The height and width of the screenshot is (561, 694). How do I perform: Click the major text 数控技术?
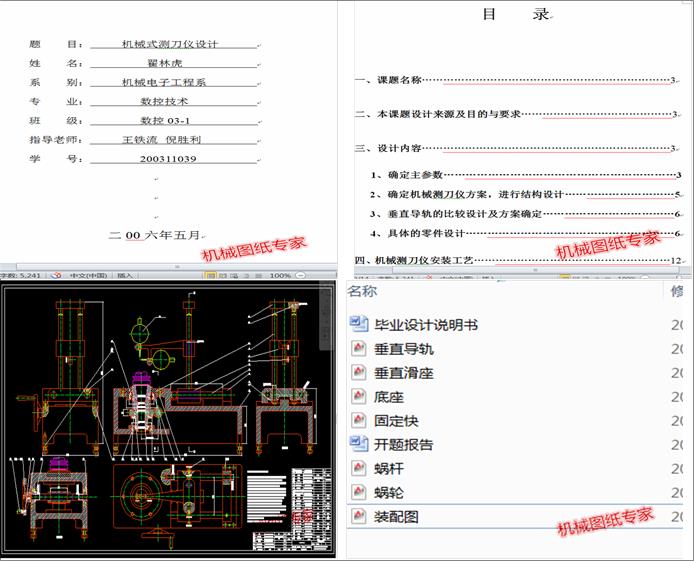click(x=164, y=101)
